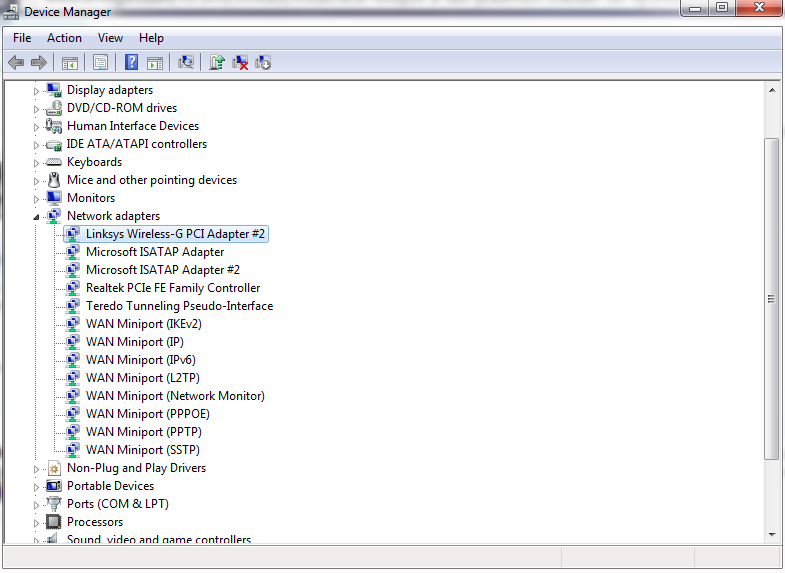
Task: Click the mouse icon beside Mice category
Action: [54, 180]
